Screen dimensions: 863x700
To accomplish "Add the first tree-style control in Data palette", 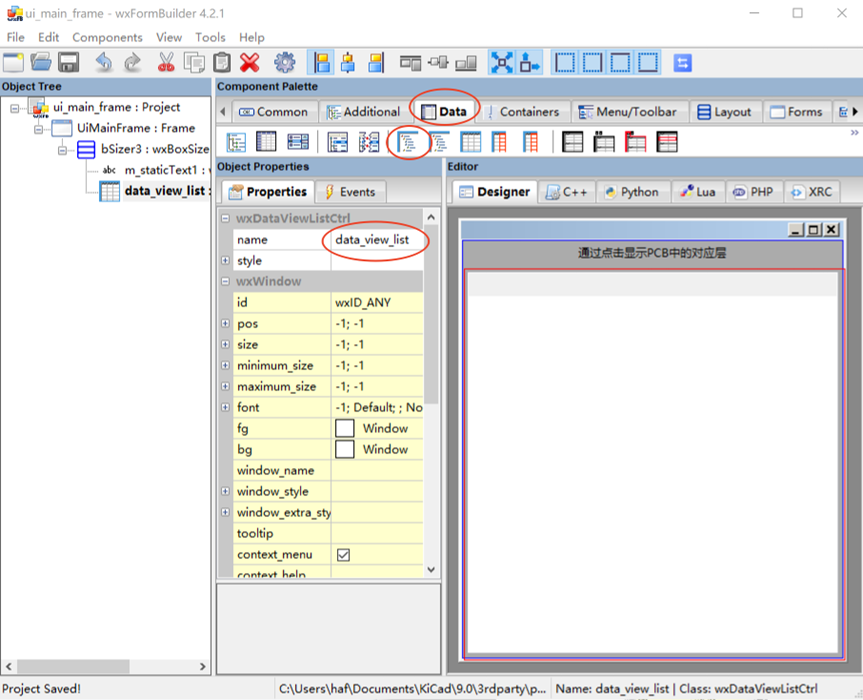I will pos(236,142).
